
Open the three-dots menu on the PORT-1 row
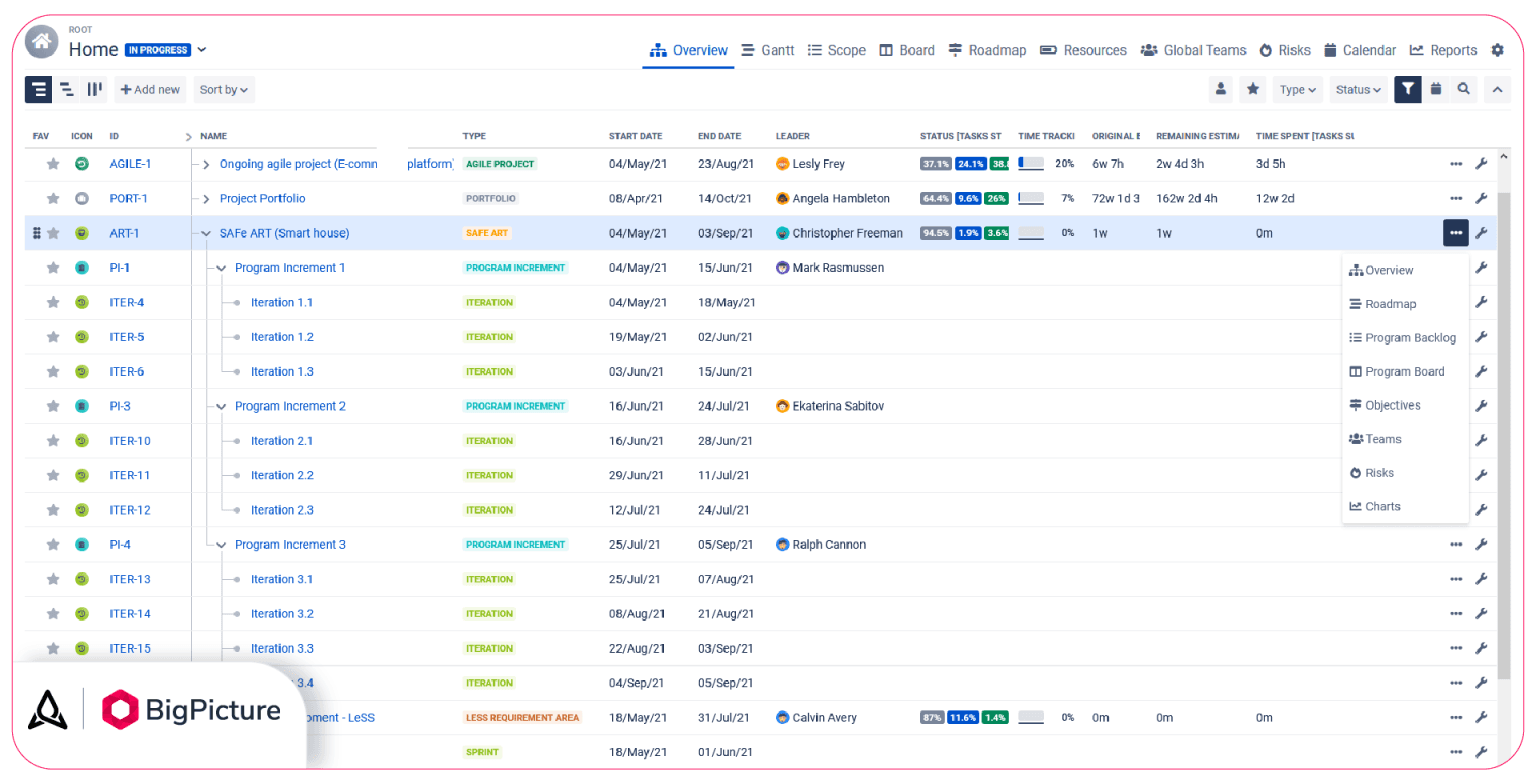click(x=1456, y=198)
